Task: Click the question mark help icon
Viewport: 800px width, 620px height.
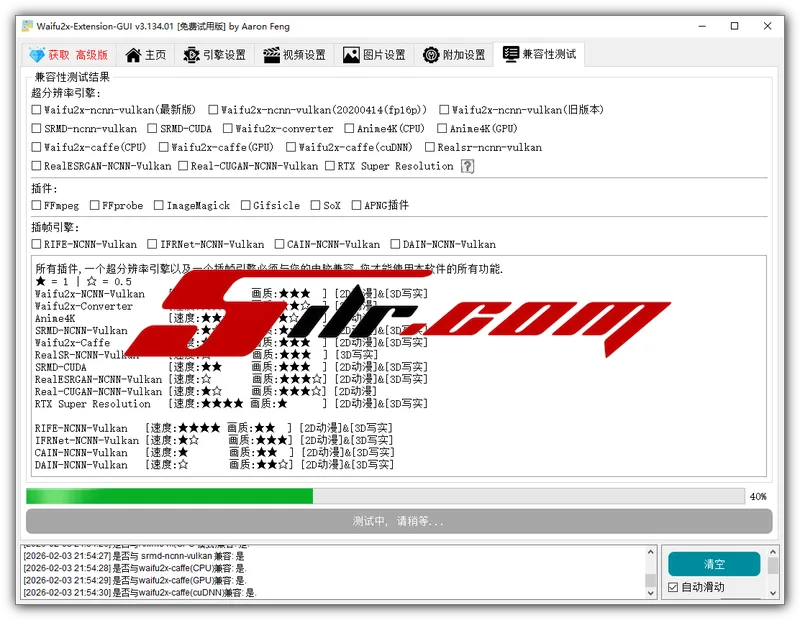Action: (467, 166)
